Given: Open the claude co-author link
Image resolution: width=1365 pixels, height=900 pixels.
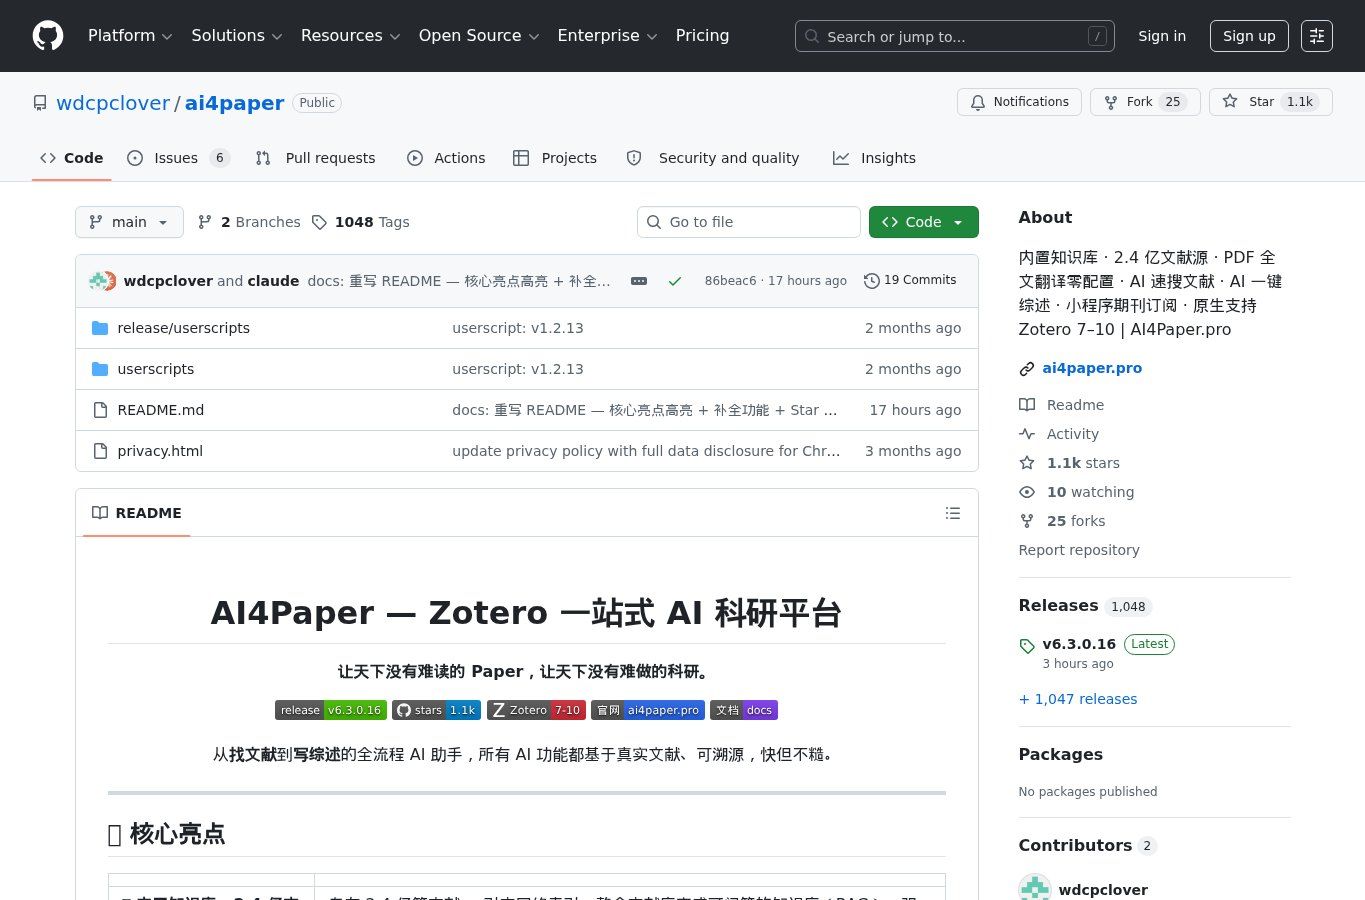Looking at the screenshot, I should click(273, 281).
